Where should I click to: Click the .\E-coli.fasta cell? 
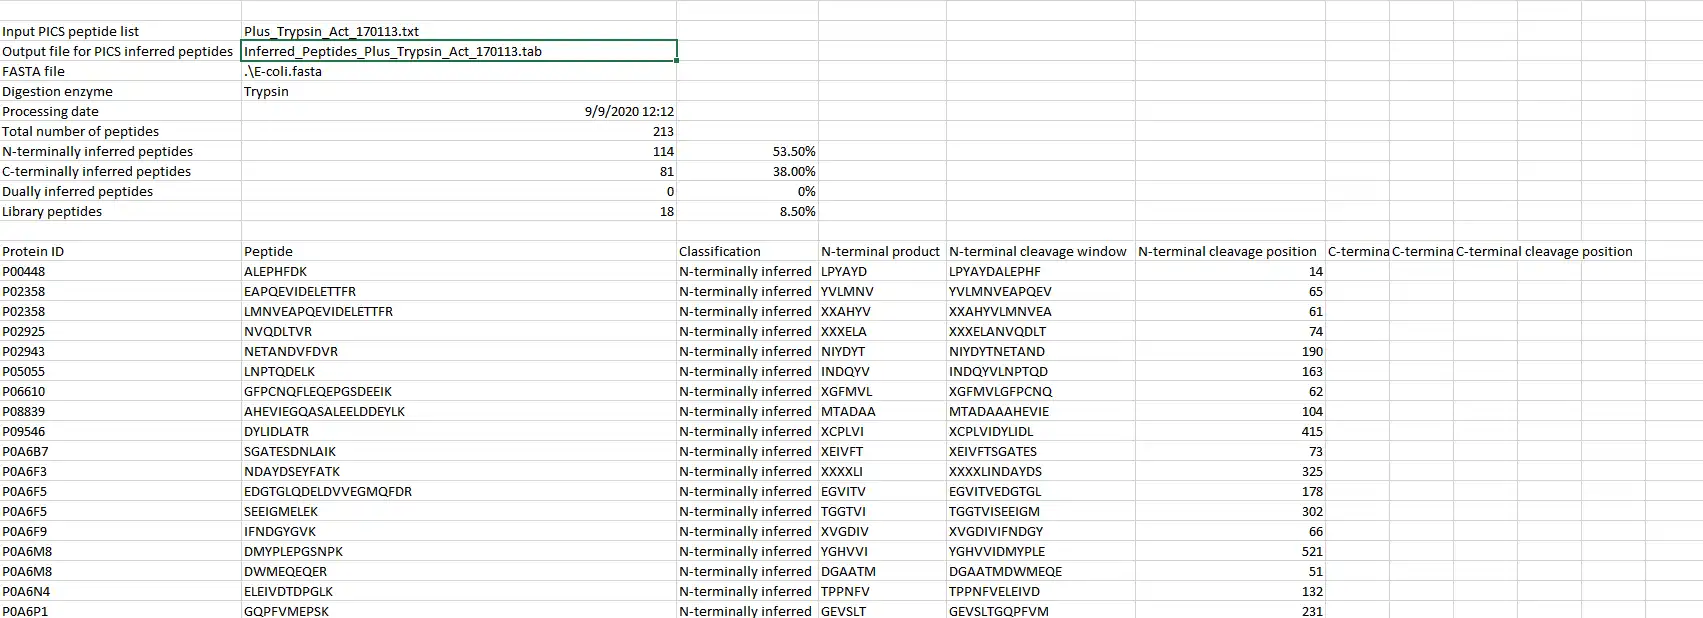click(x=459, y=71)
